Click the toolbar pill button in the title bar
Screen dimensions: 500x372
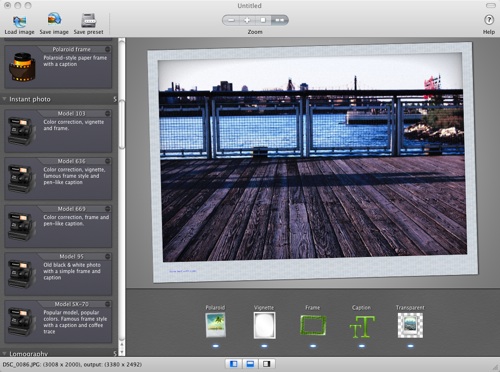[x=491, y=5]
